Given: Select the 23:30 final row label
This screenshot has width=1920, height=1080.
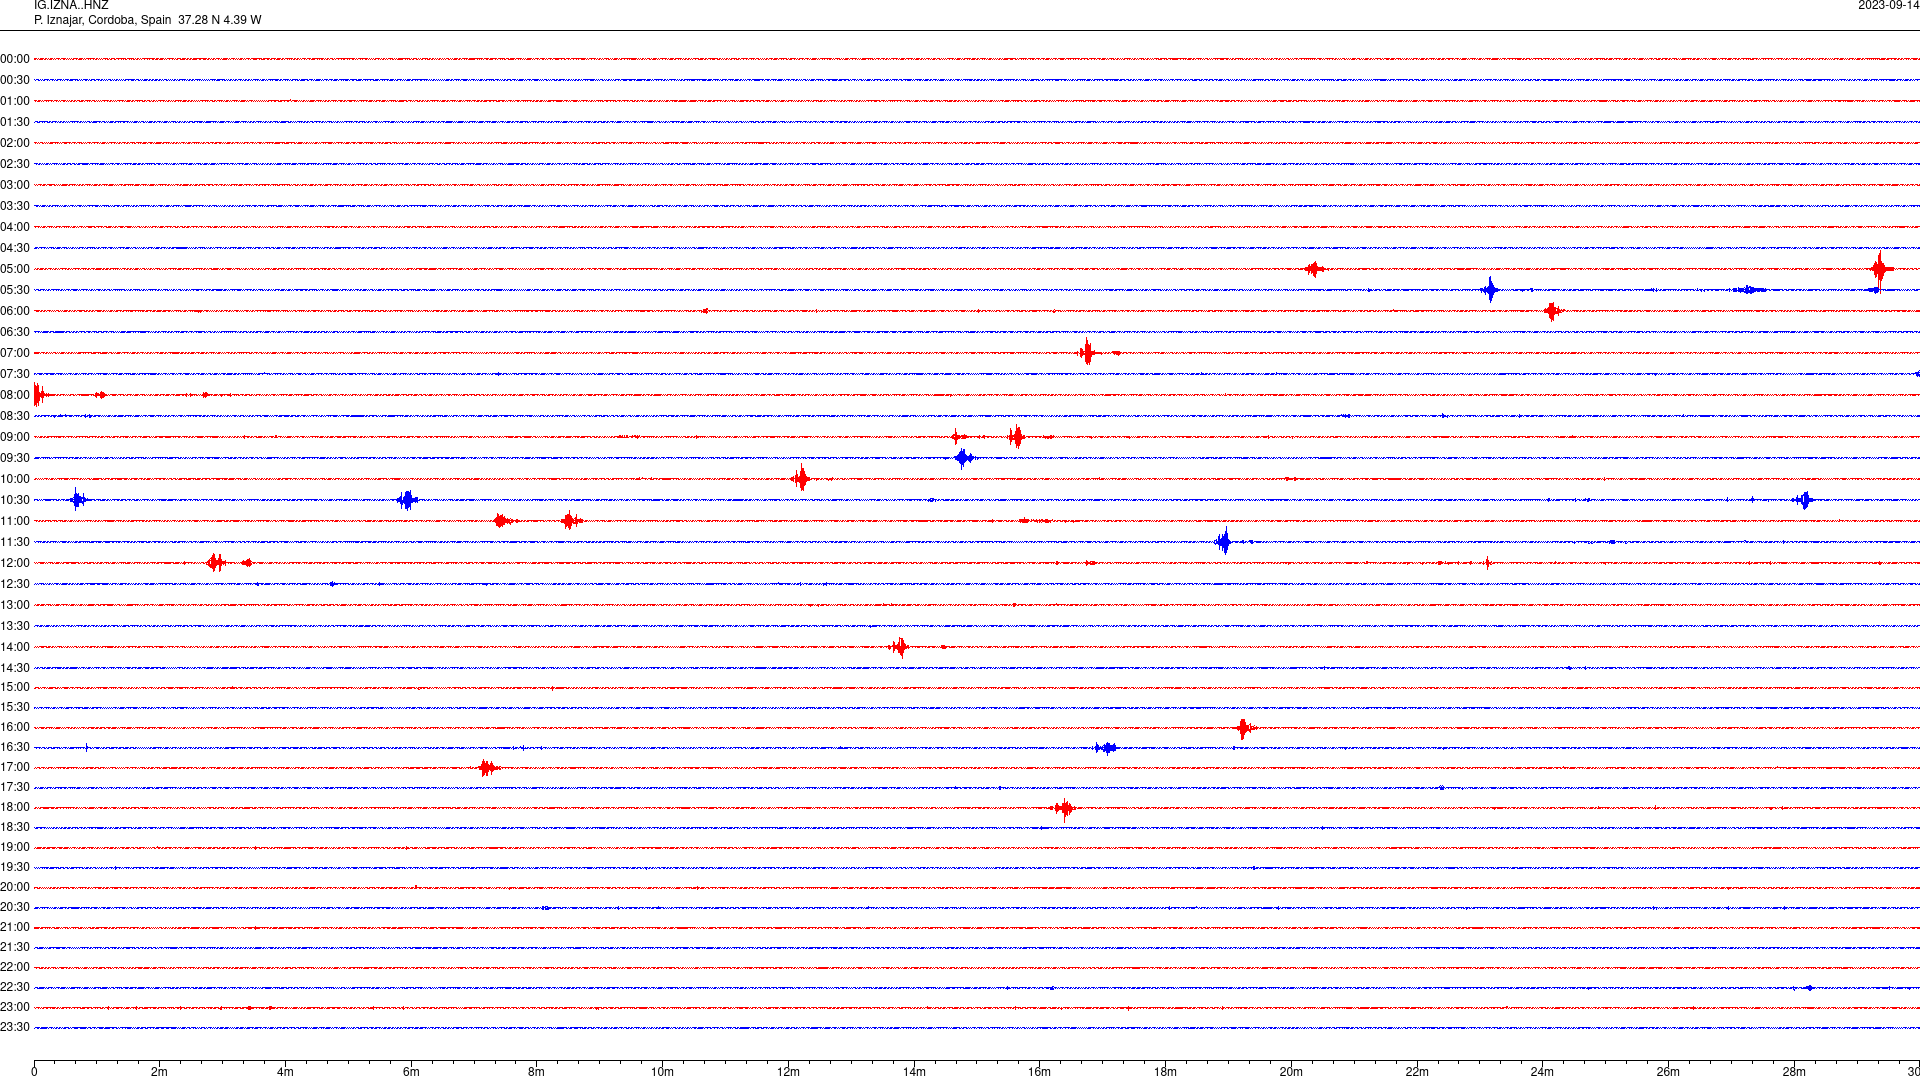Looking at the screenshot, I should (x=15, y=1027).
